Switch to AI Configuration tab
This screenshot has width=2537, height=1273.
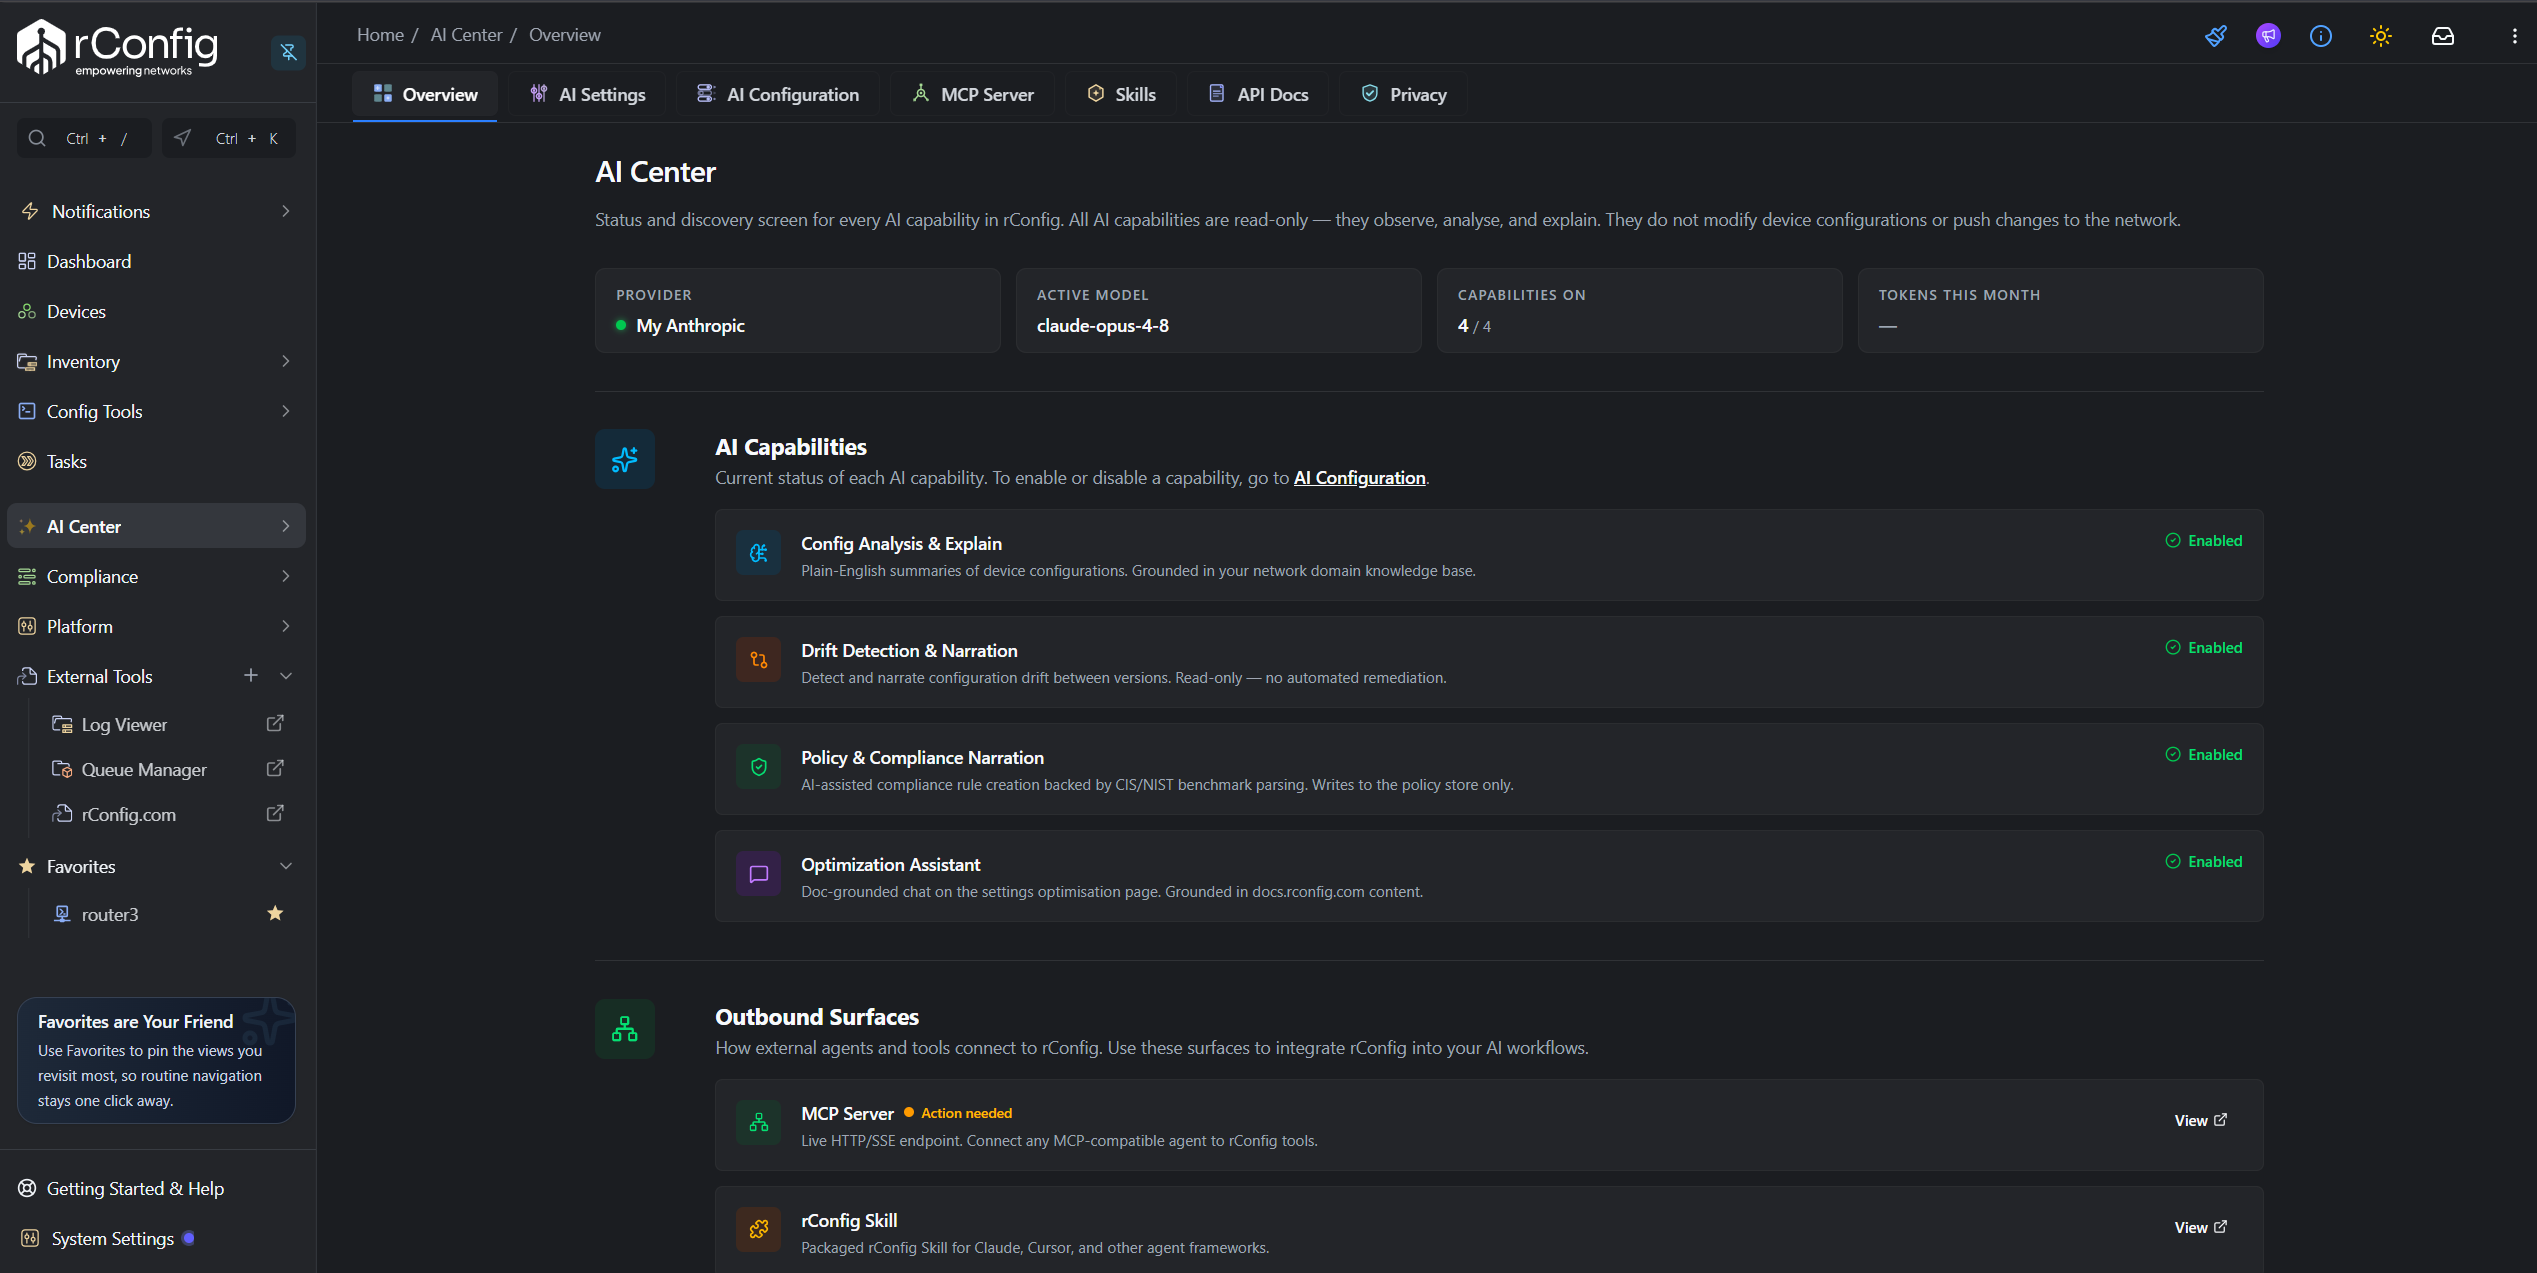click(x=777, y=95)
